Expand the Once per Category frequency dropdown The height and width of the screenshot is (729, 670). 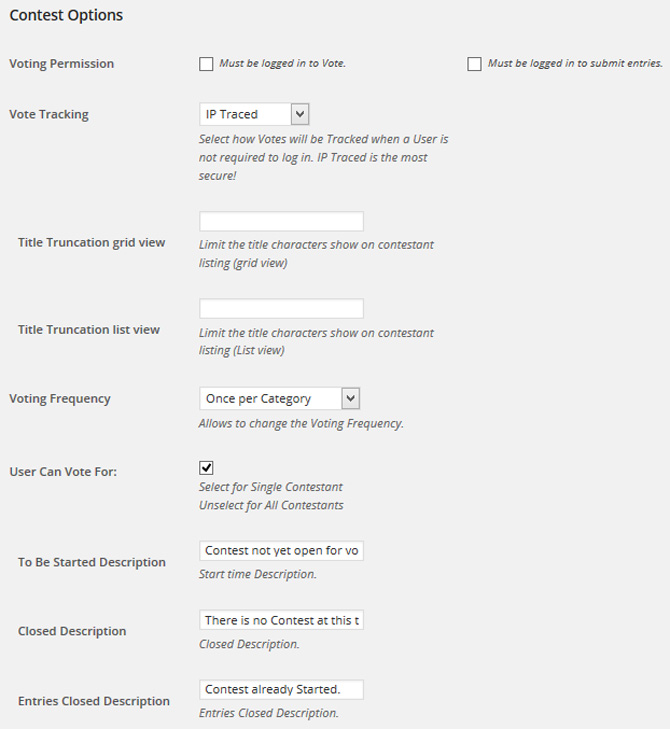click(x=280, y=398)
